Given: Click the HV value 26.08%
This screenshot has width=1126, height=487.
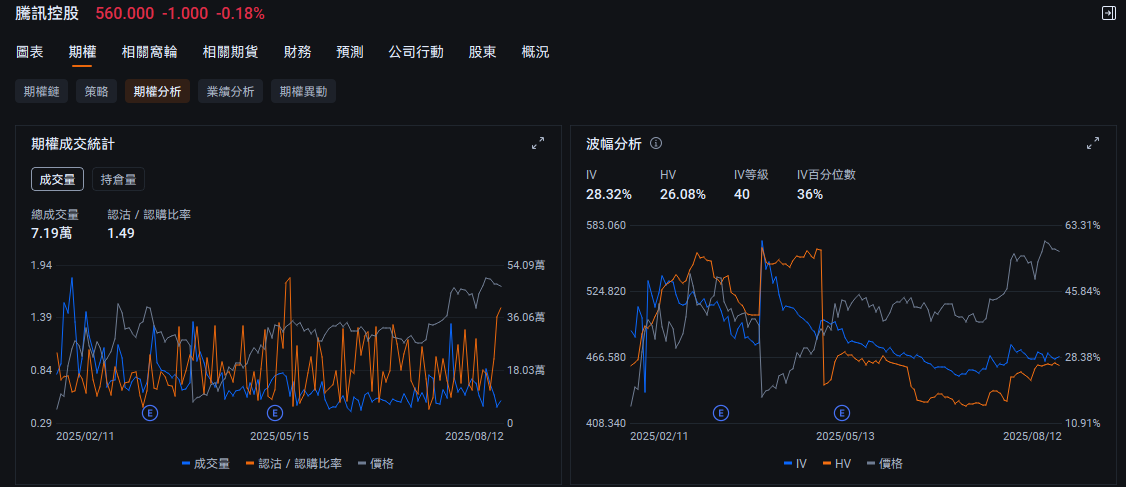Looking at the screenshot, I should [x=683, y=195].
